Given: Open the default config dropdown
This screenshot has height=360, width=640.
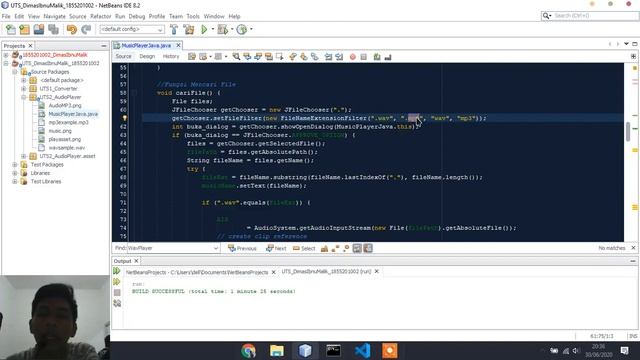Looking at the screenshot, I should [x=132, y=29].
